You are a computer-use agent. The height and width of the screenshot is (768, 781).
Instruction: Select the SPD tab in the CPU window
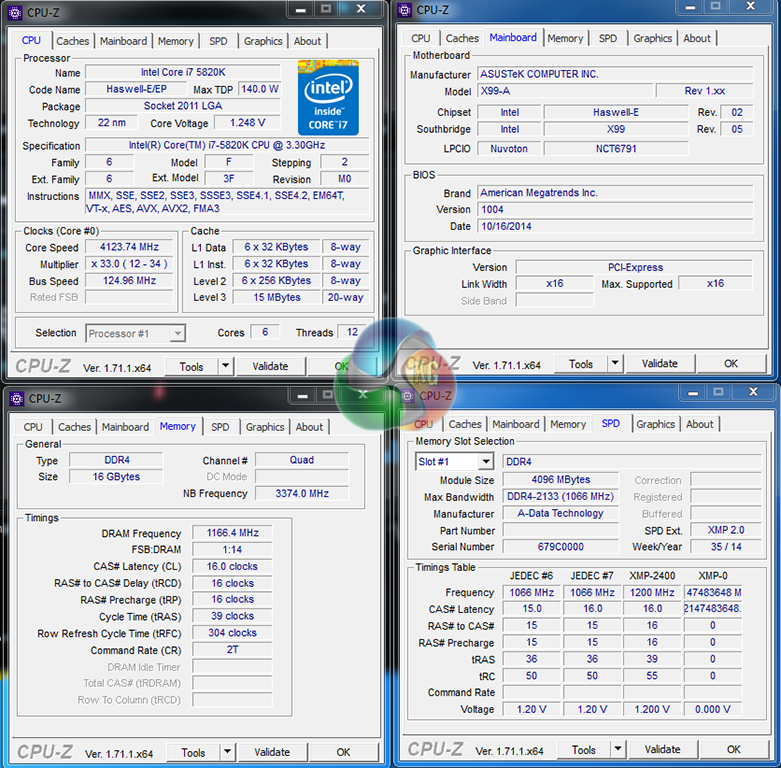point(218,41)
